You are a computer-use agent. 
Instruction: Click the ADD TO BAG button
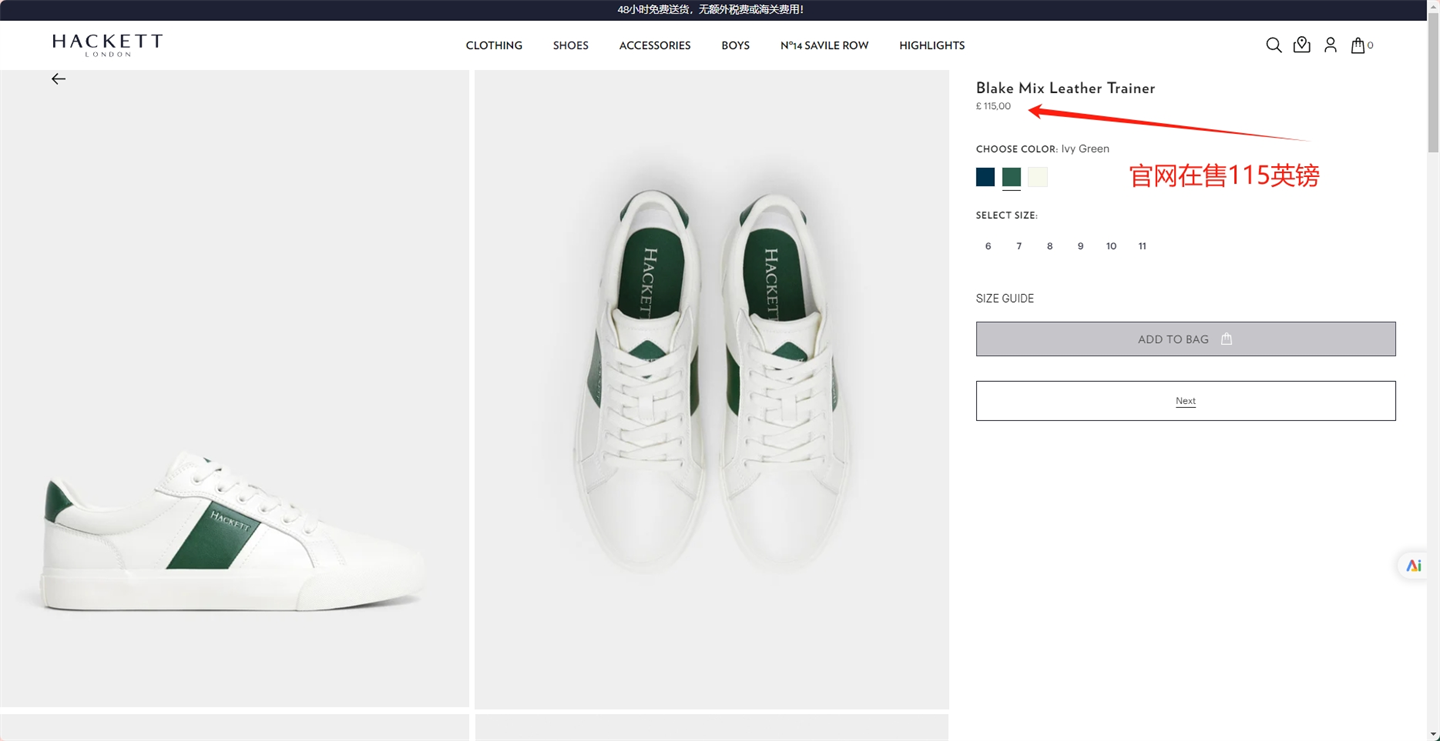click(1185, 339)
